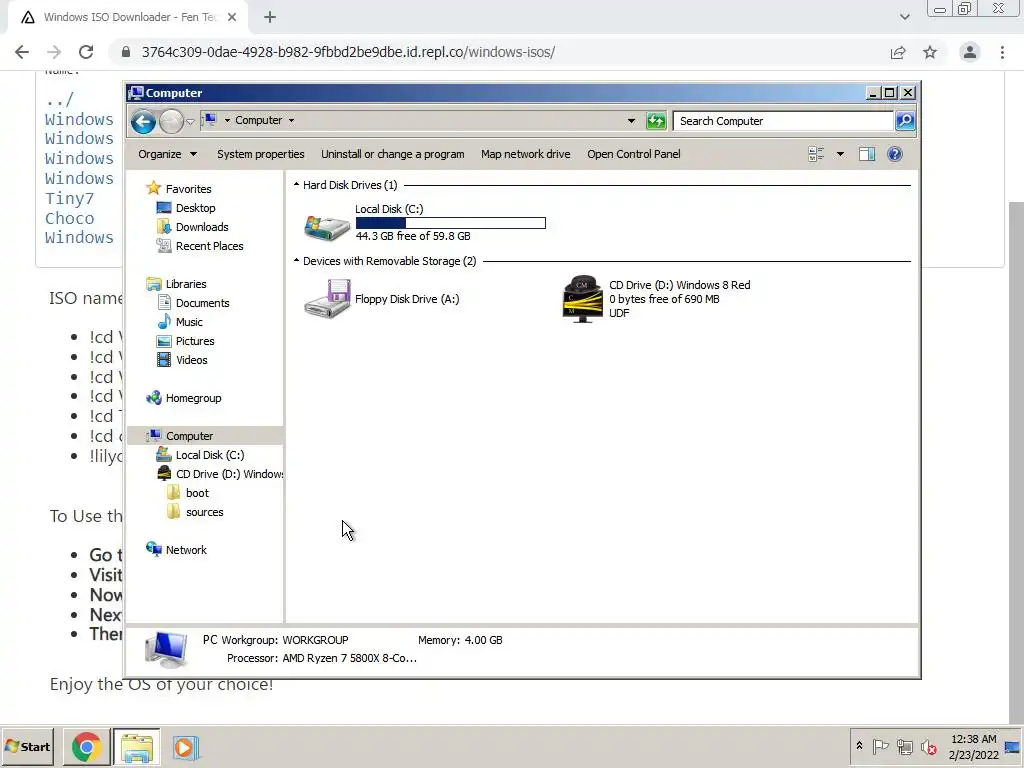
Task: Open Windows Media Player from taskbar
Action: [185, 746]
